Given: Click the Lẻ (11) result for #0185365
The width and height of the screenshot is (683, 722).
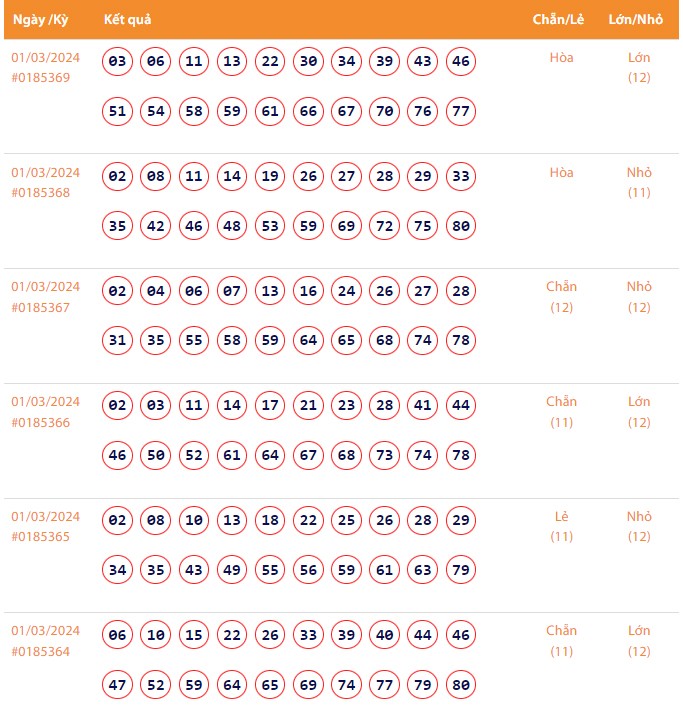Looking at the screenshot, I should click(x=561, y=527).
